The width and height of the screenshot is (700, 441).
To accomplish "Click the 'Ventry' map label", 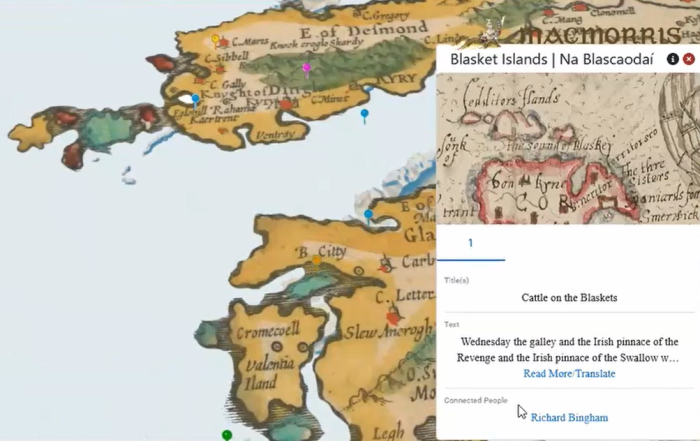I will 275,134.
